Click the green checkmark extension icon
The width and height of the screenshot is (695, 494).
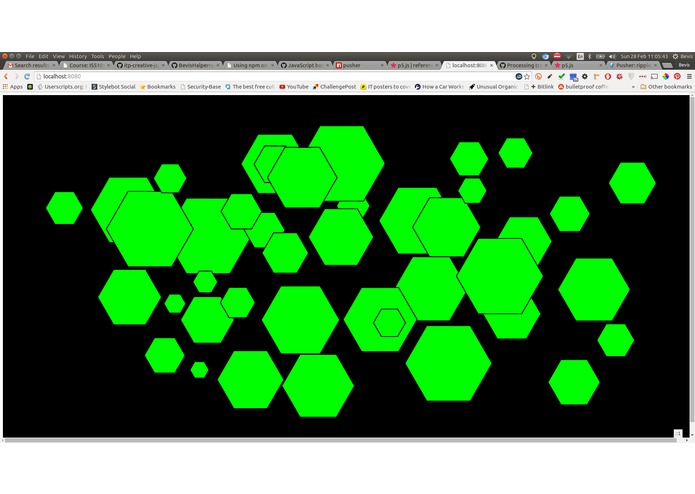pyautogui.click(x=562, y=77)
